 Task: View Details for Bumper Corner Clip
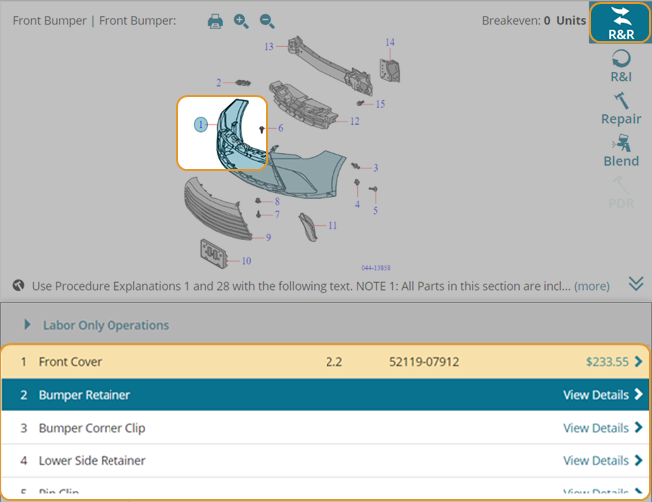point(602,428)
